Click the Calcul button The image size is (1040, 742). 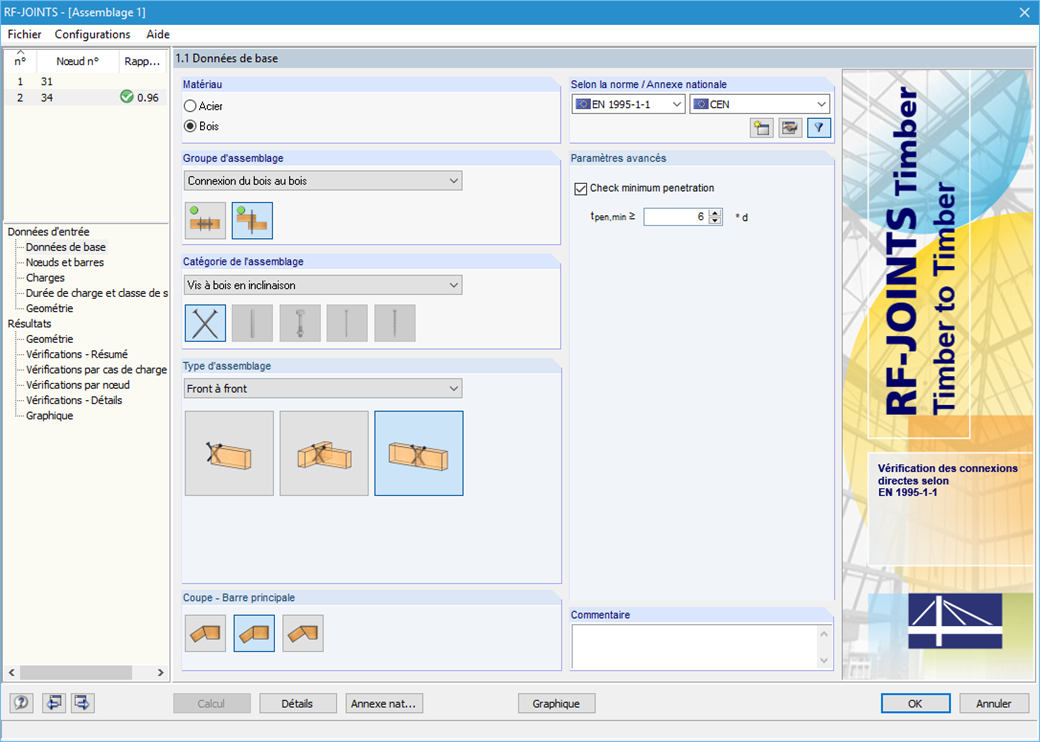tap(212, 704)
